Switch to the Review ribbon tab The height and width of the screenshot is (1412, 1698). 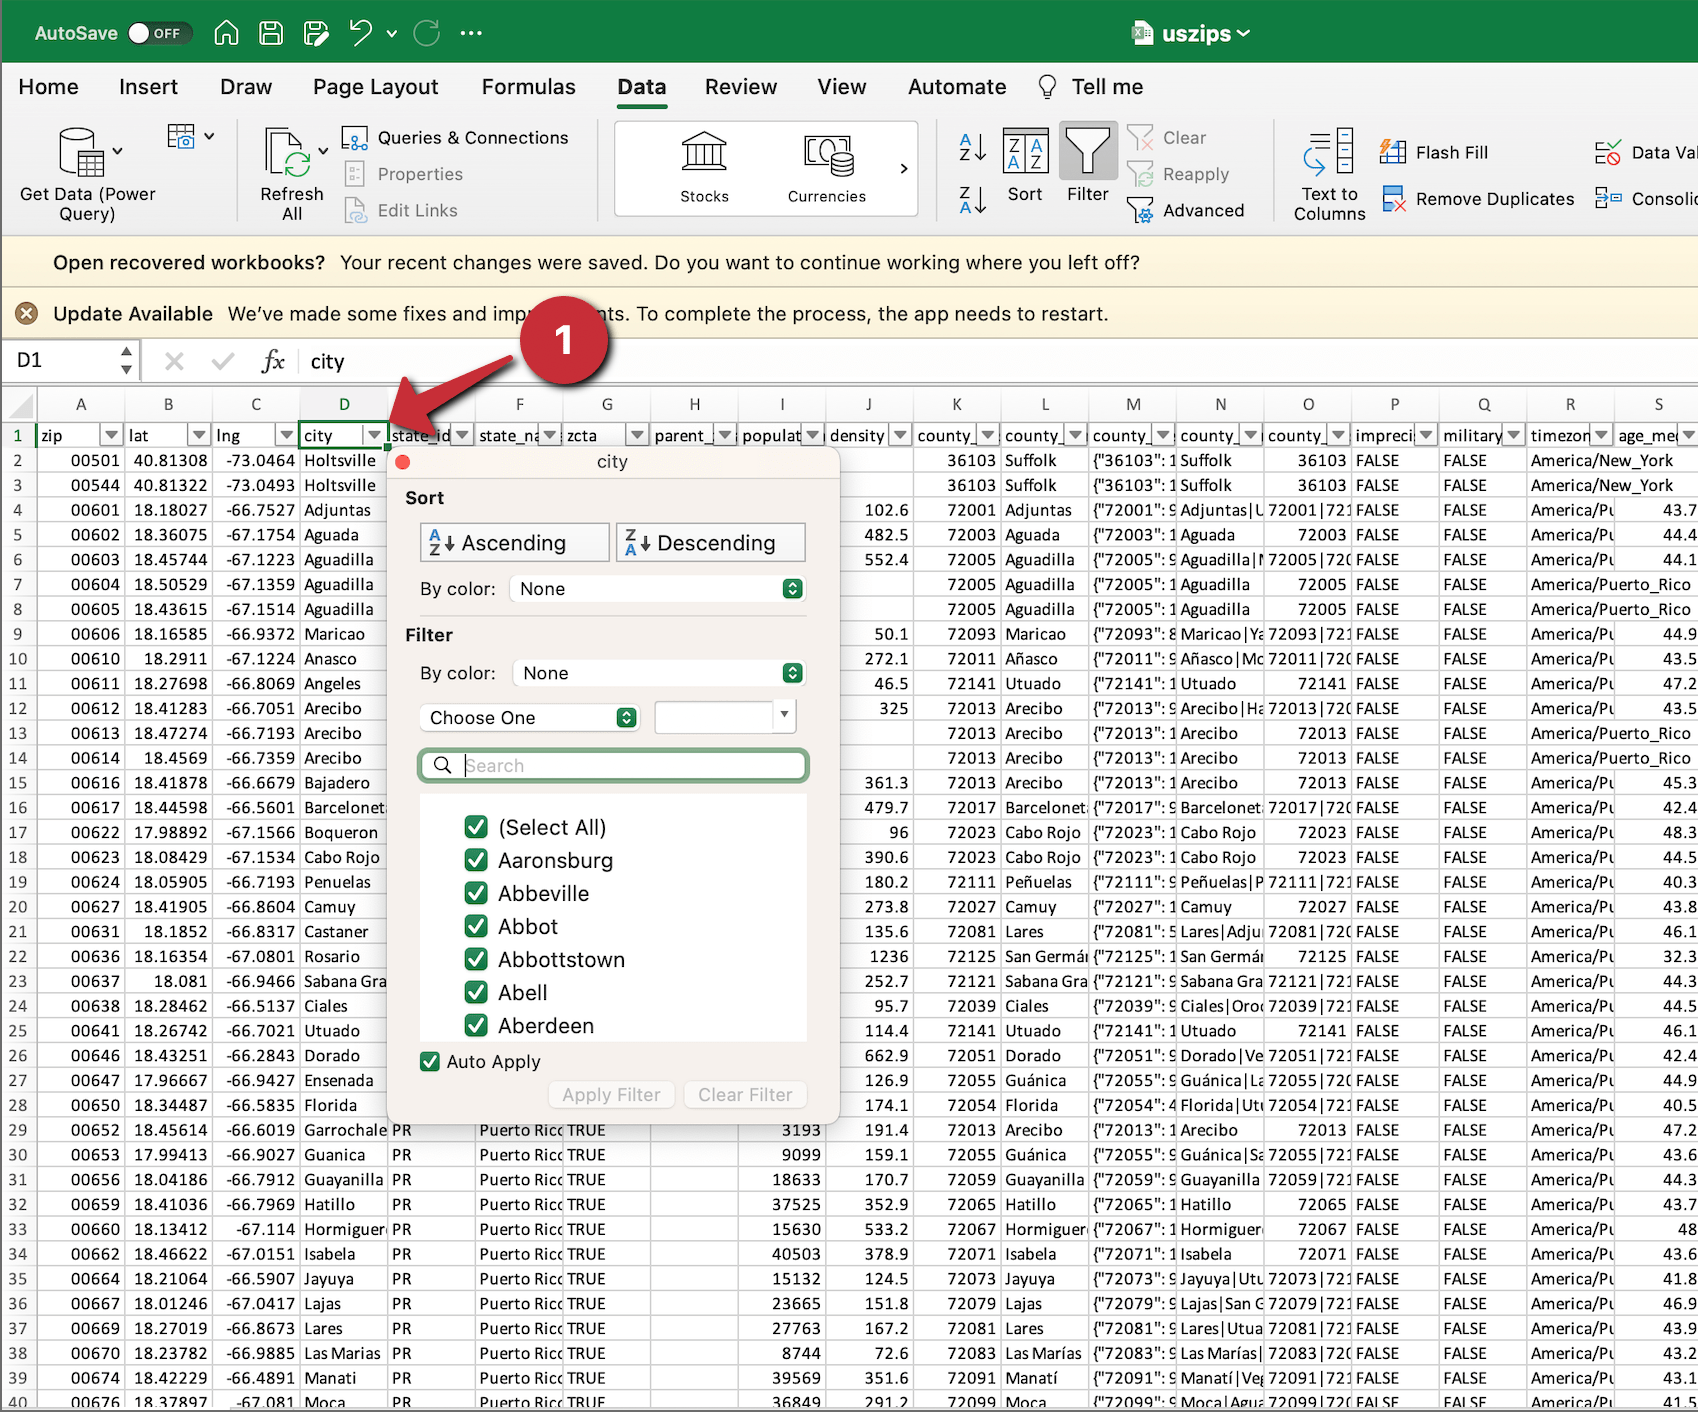click(x=740, y=87)
